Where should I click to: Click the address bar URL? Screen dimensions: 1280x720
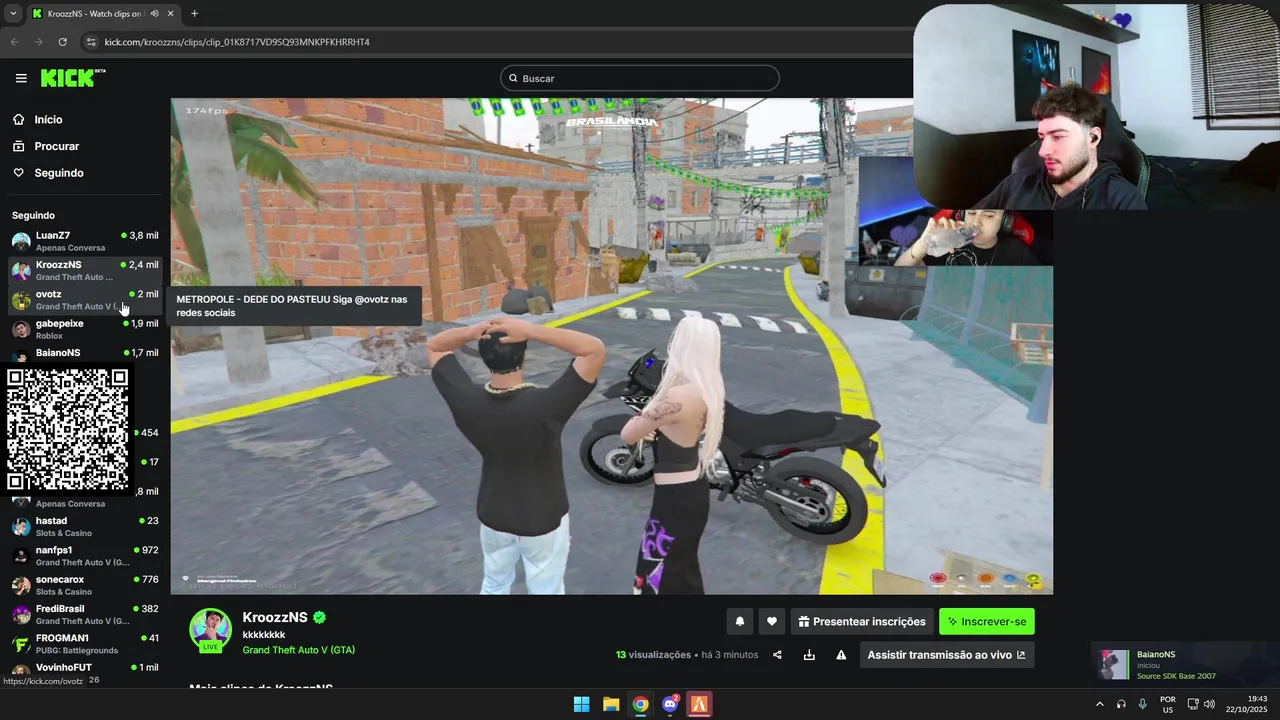237,42
